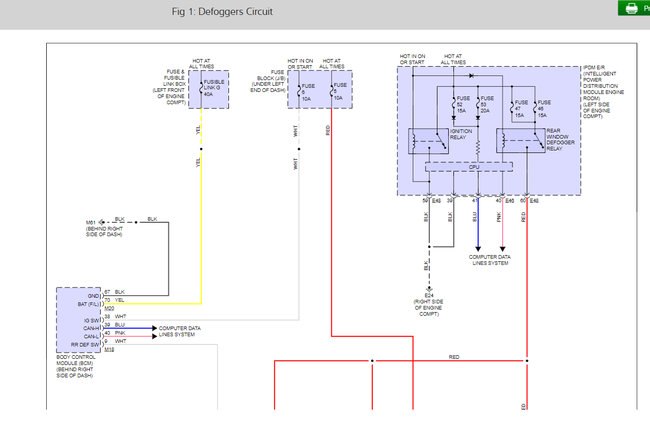Image resolution: width=650 pixels, height=423 pixels.
Task: Click the '70 YEL' wire label
Action: click(x=114, y=300)
